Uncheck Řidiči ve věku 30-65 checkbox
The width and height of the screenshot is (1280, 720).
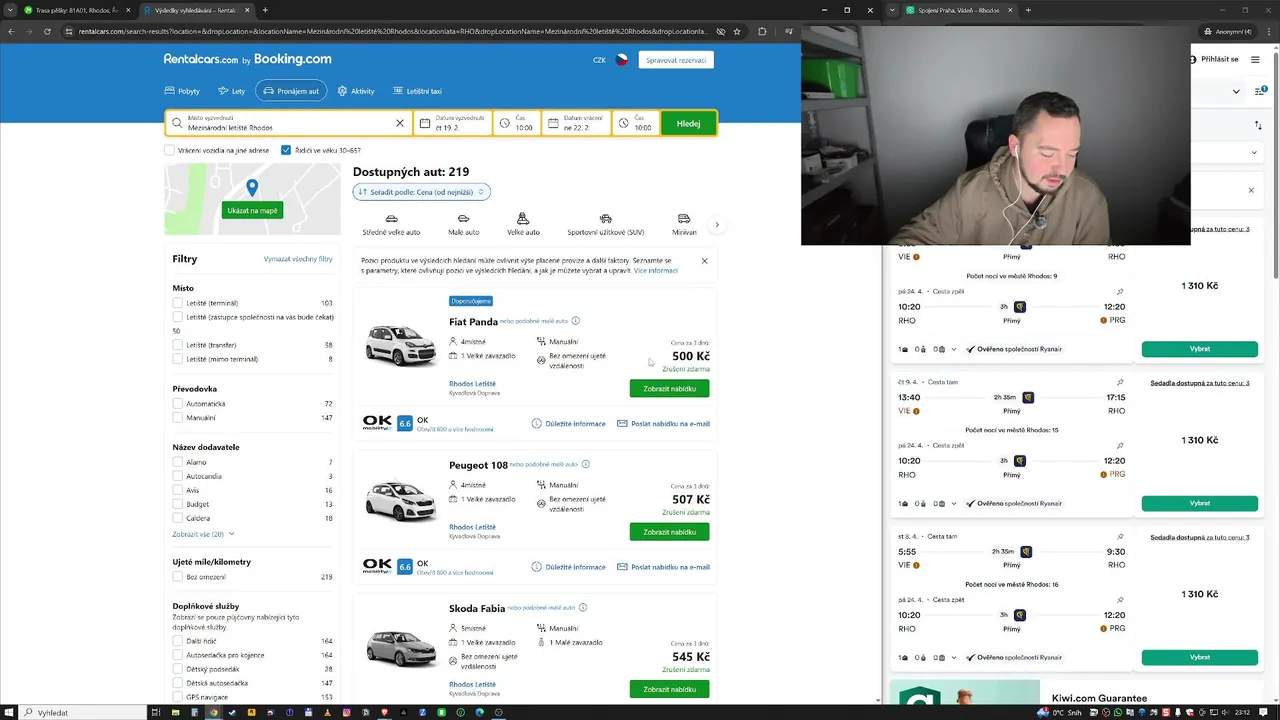point(286,150)
